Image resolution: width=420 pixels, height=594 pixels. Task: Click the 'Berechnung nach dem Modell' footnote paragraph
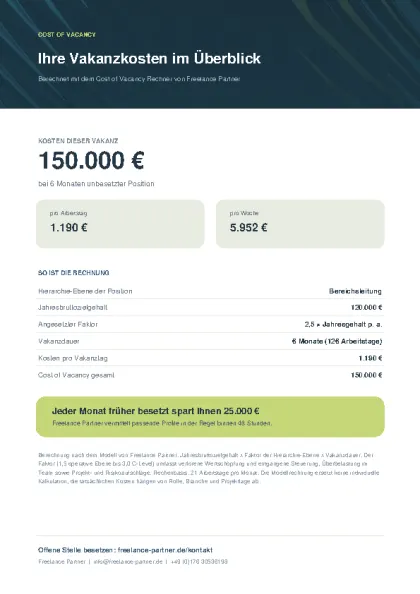coord(209,468)
